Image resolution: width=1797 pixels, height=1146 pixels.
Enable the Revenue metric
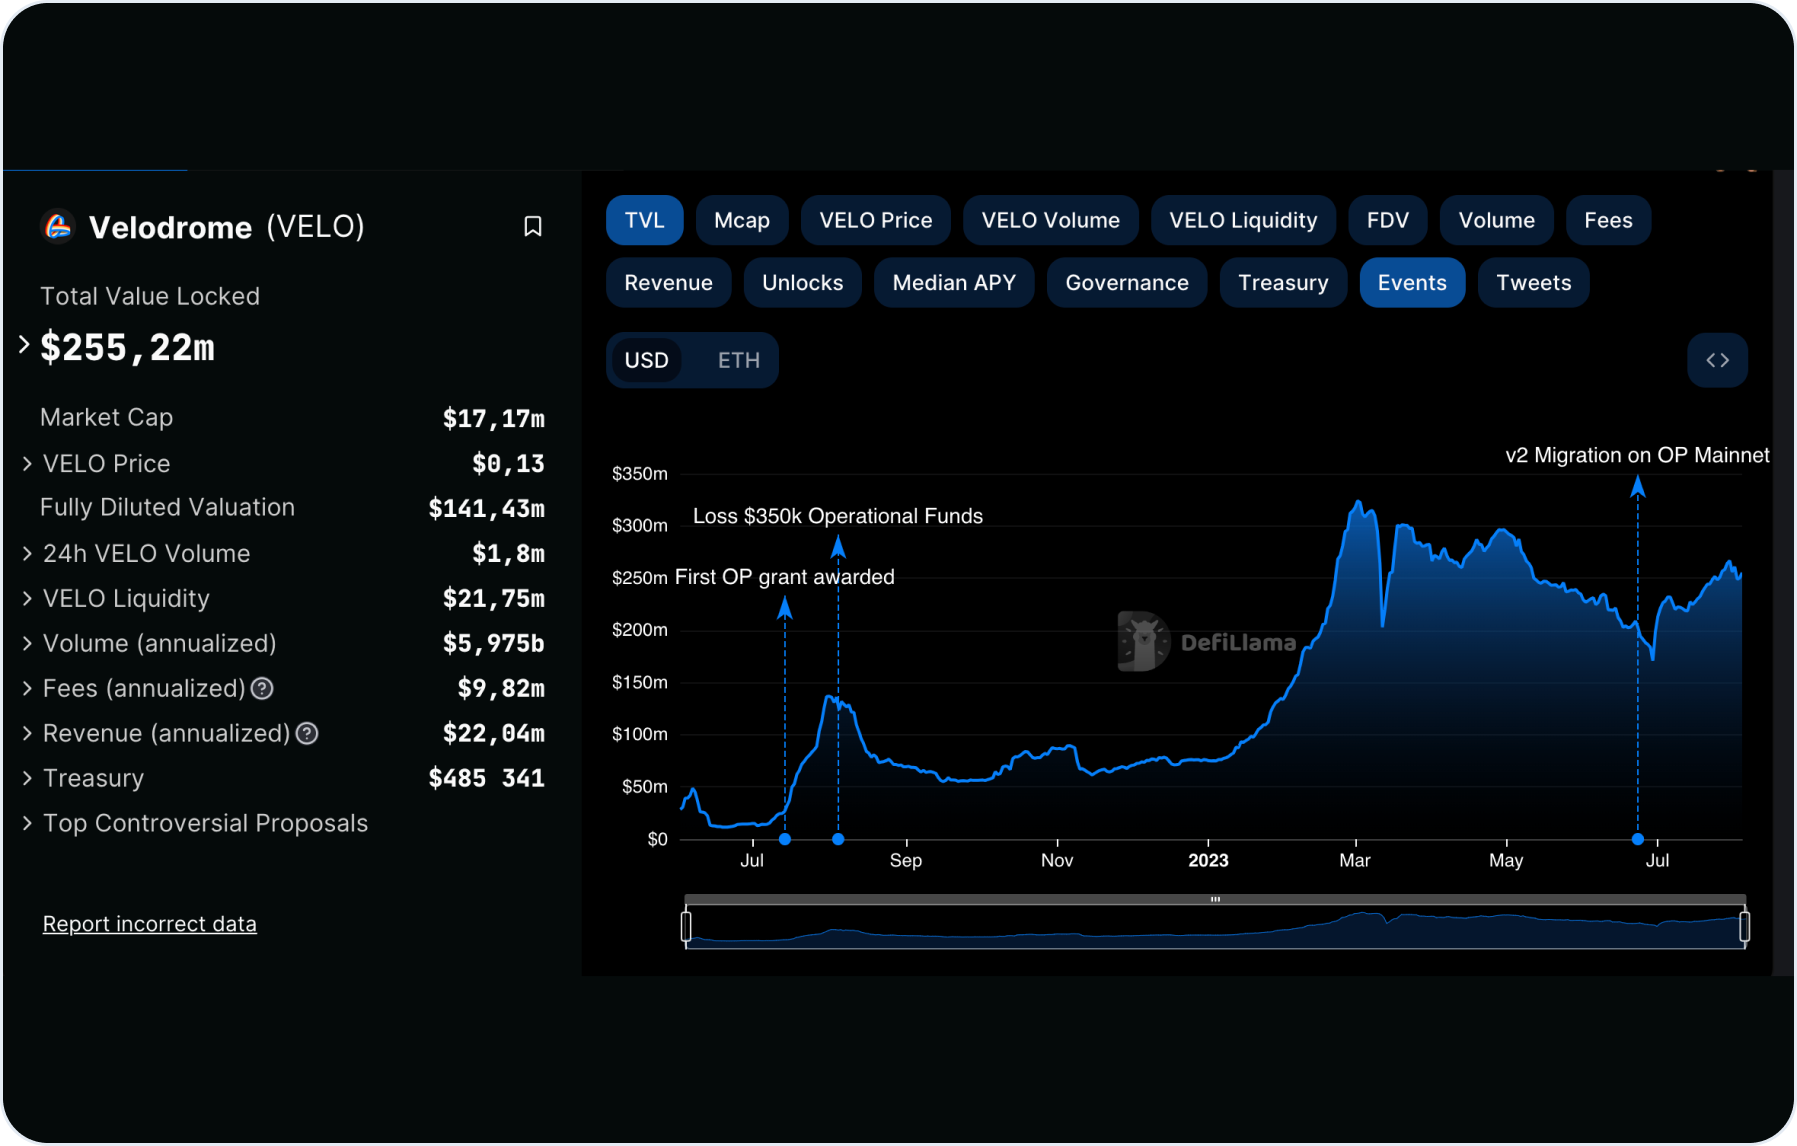[x=668, y=283]
